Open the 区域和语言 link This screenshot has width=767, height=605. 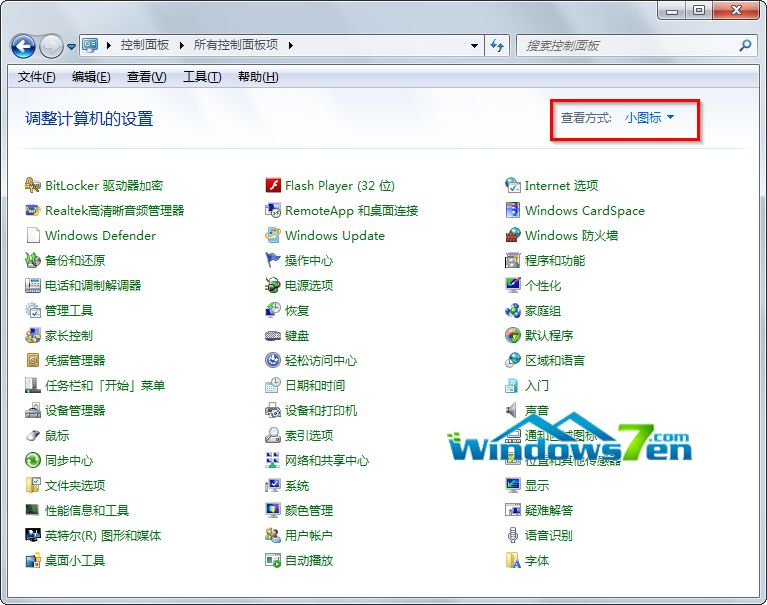point(555,360)
